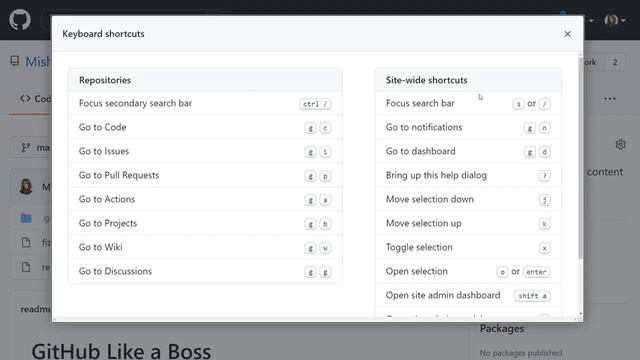Click the 'Go to notifications' row
Viewport: 640px width, 360px height.
(x=468, y=127)
